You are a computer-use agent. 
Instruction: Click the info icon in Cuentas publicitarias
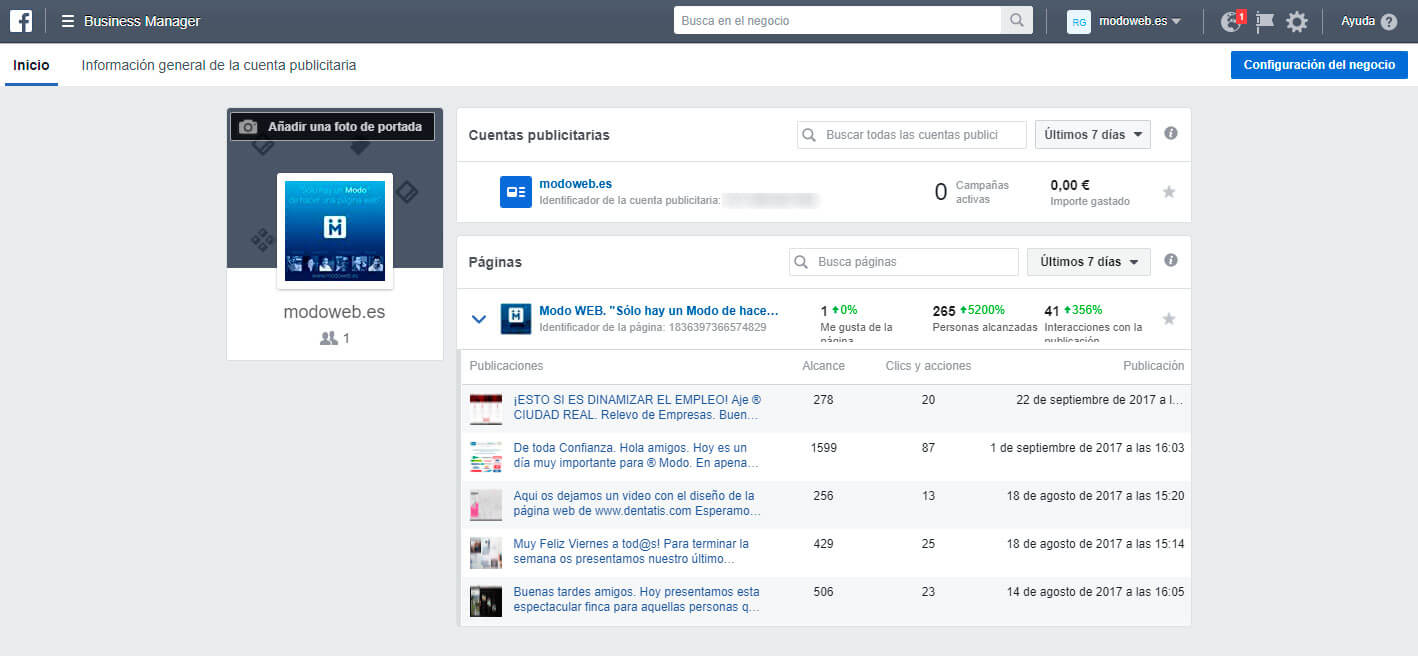click(1171, 133)
